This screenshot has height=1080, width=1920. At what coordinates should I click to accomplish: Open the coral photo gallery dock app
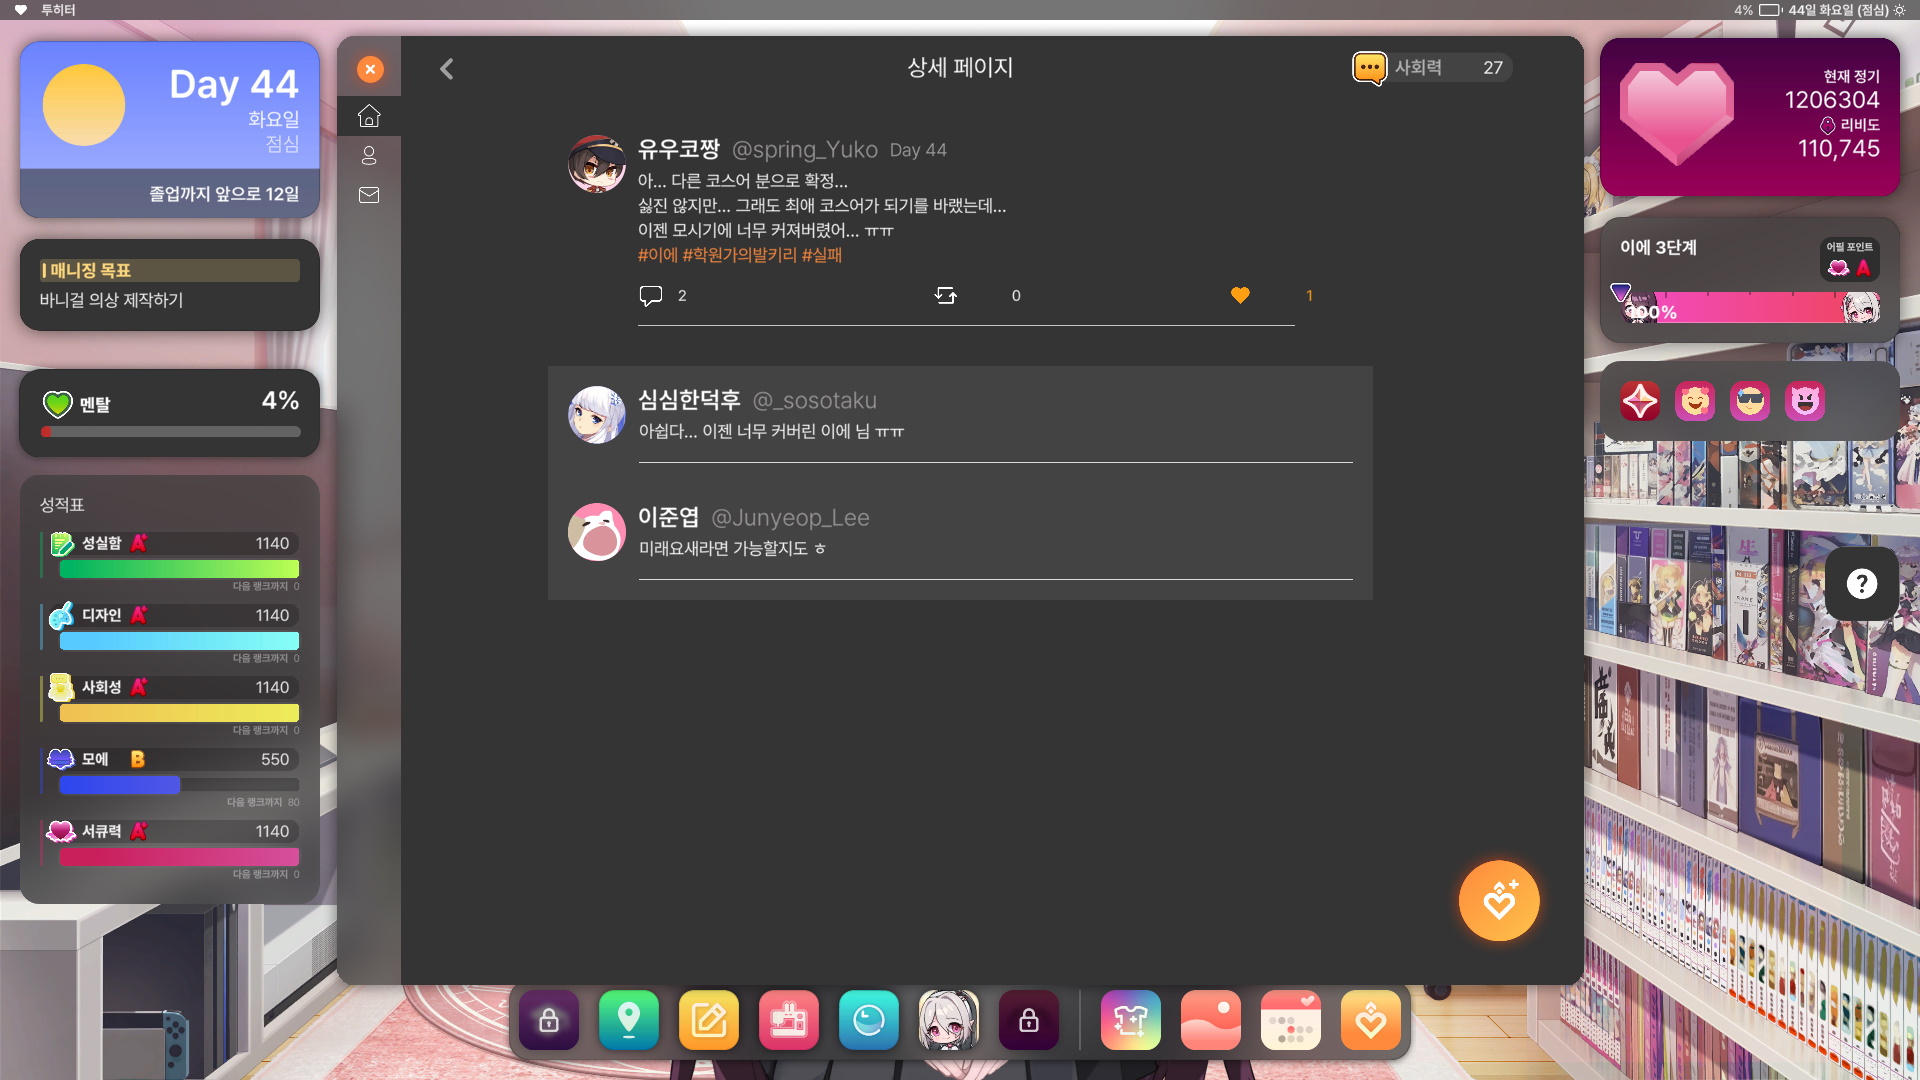[1211, 1020]
